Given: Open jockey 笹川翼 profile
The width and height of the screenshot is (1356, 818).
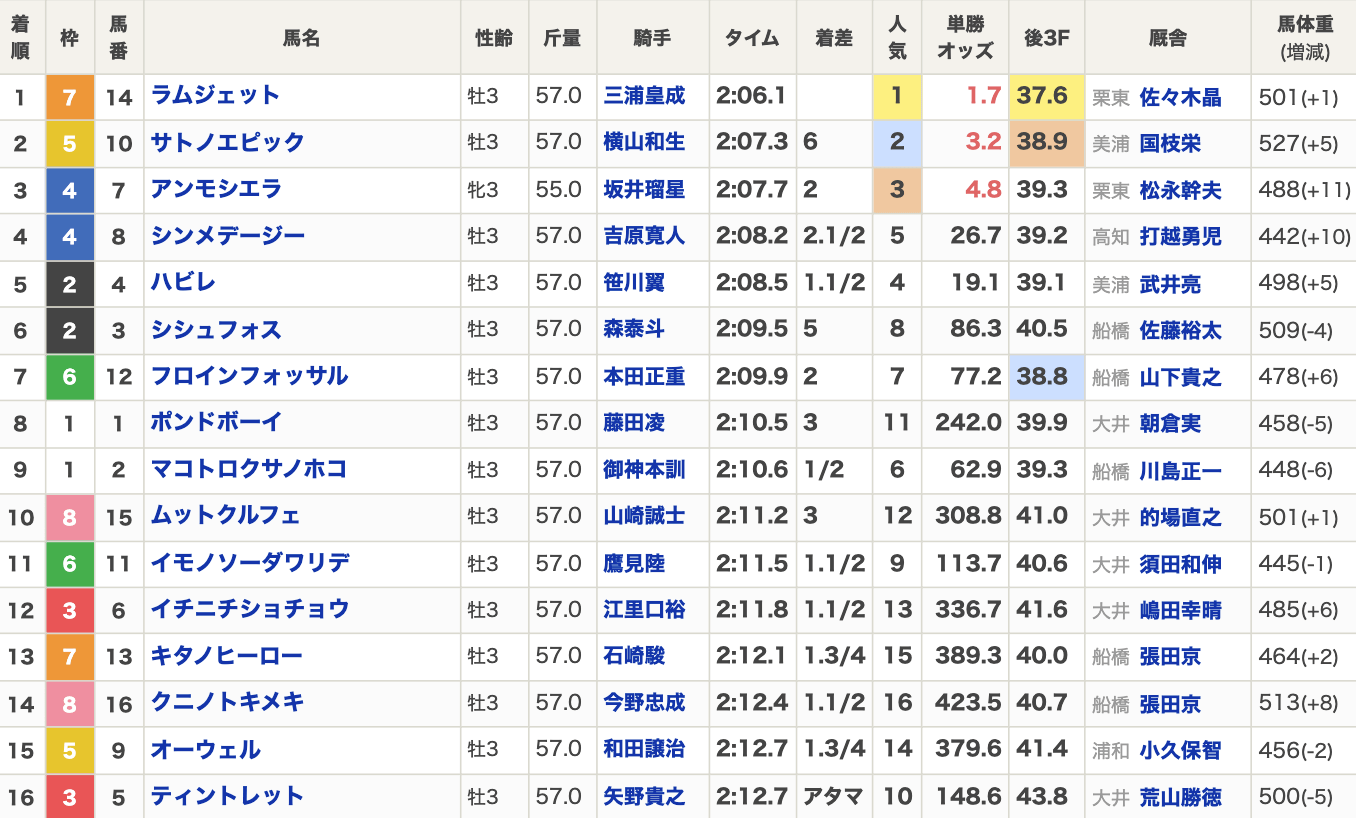Looking at the screenshot, I should 634,283.
